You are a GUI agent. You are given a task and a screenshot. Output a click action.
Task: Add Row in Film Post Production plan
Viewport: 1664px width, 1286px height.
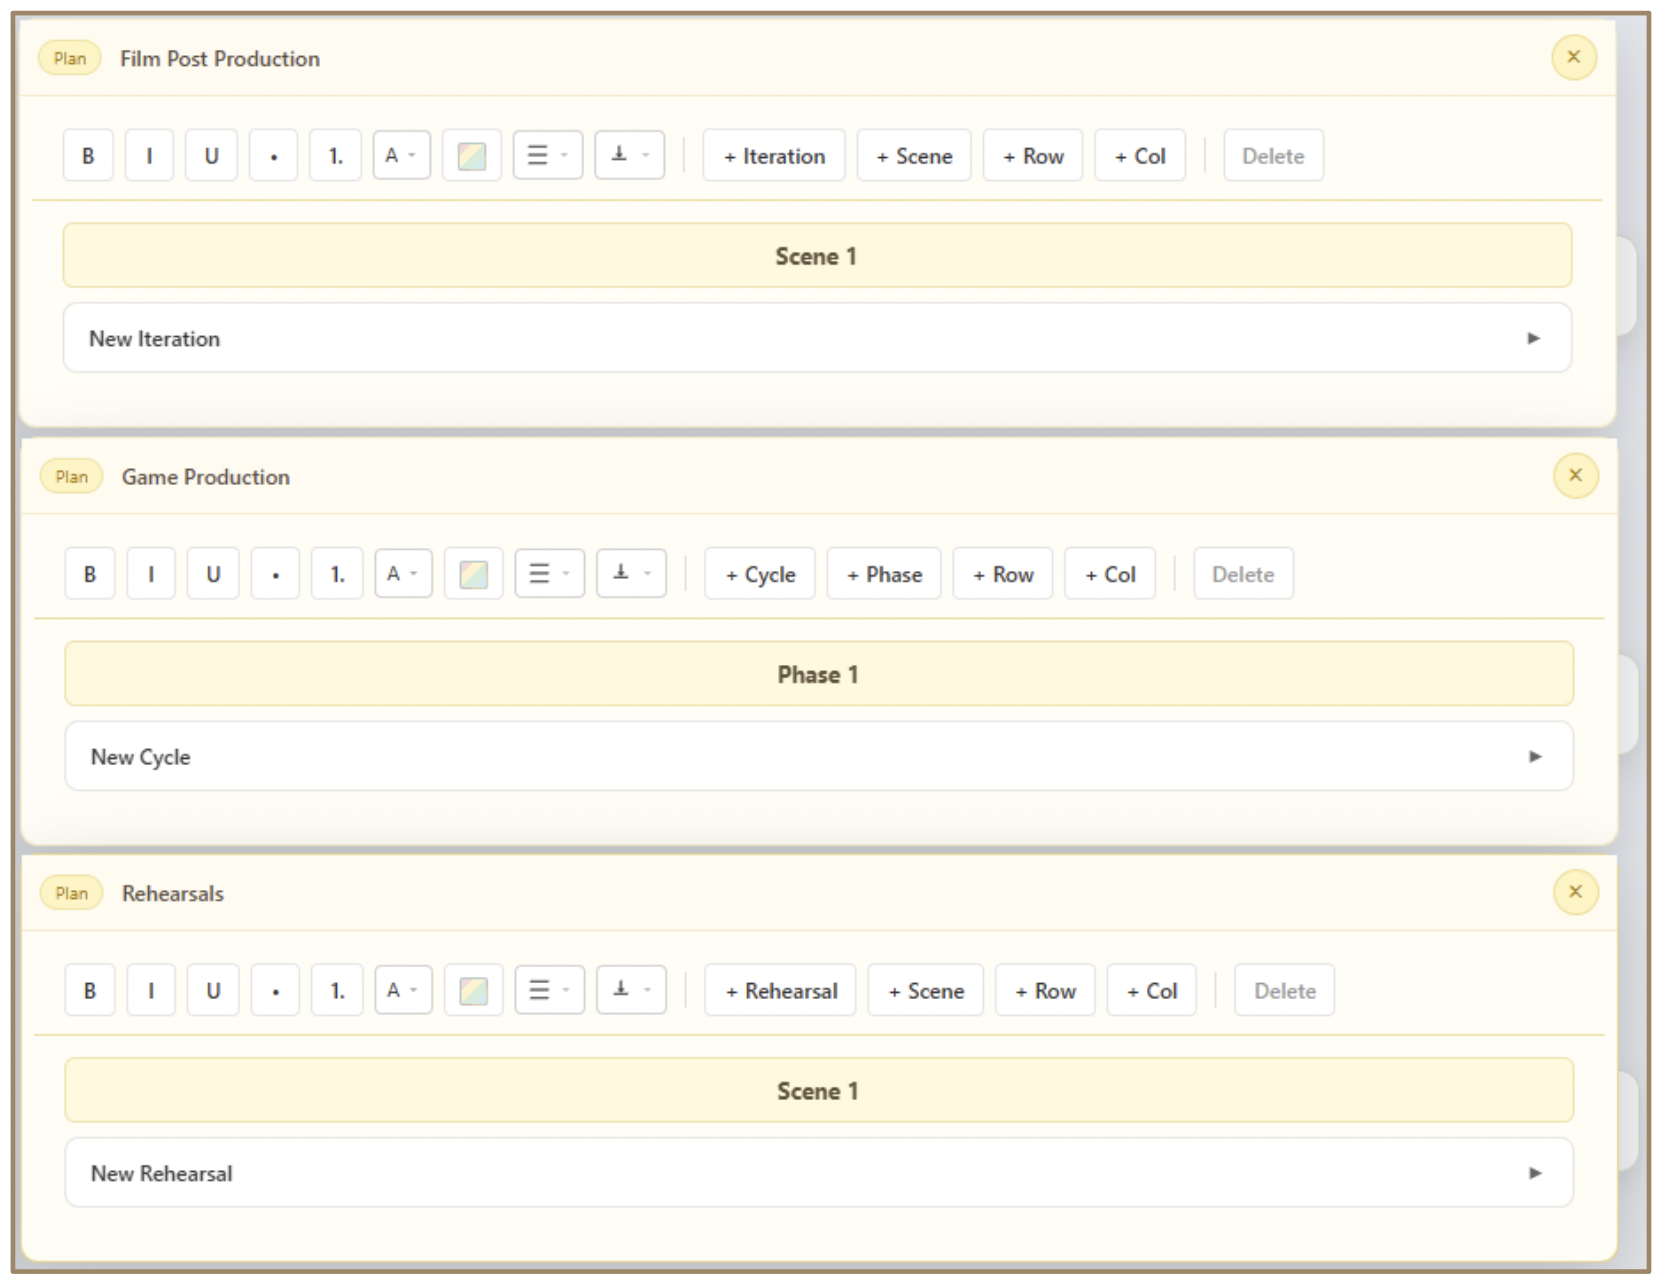pos(1033,156)
